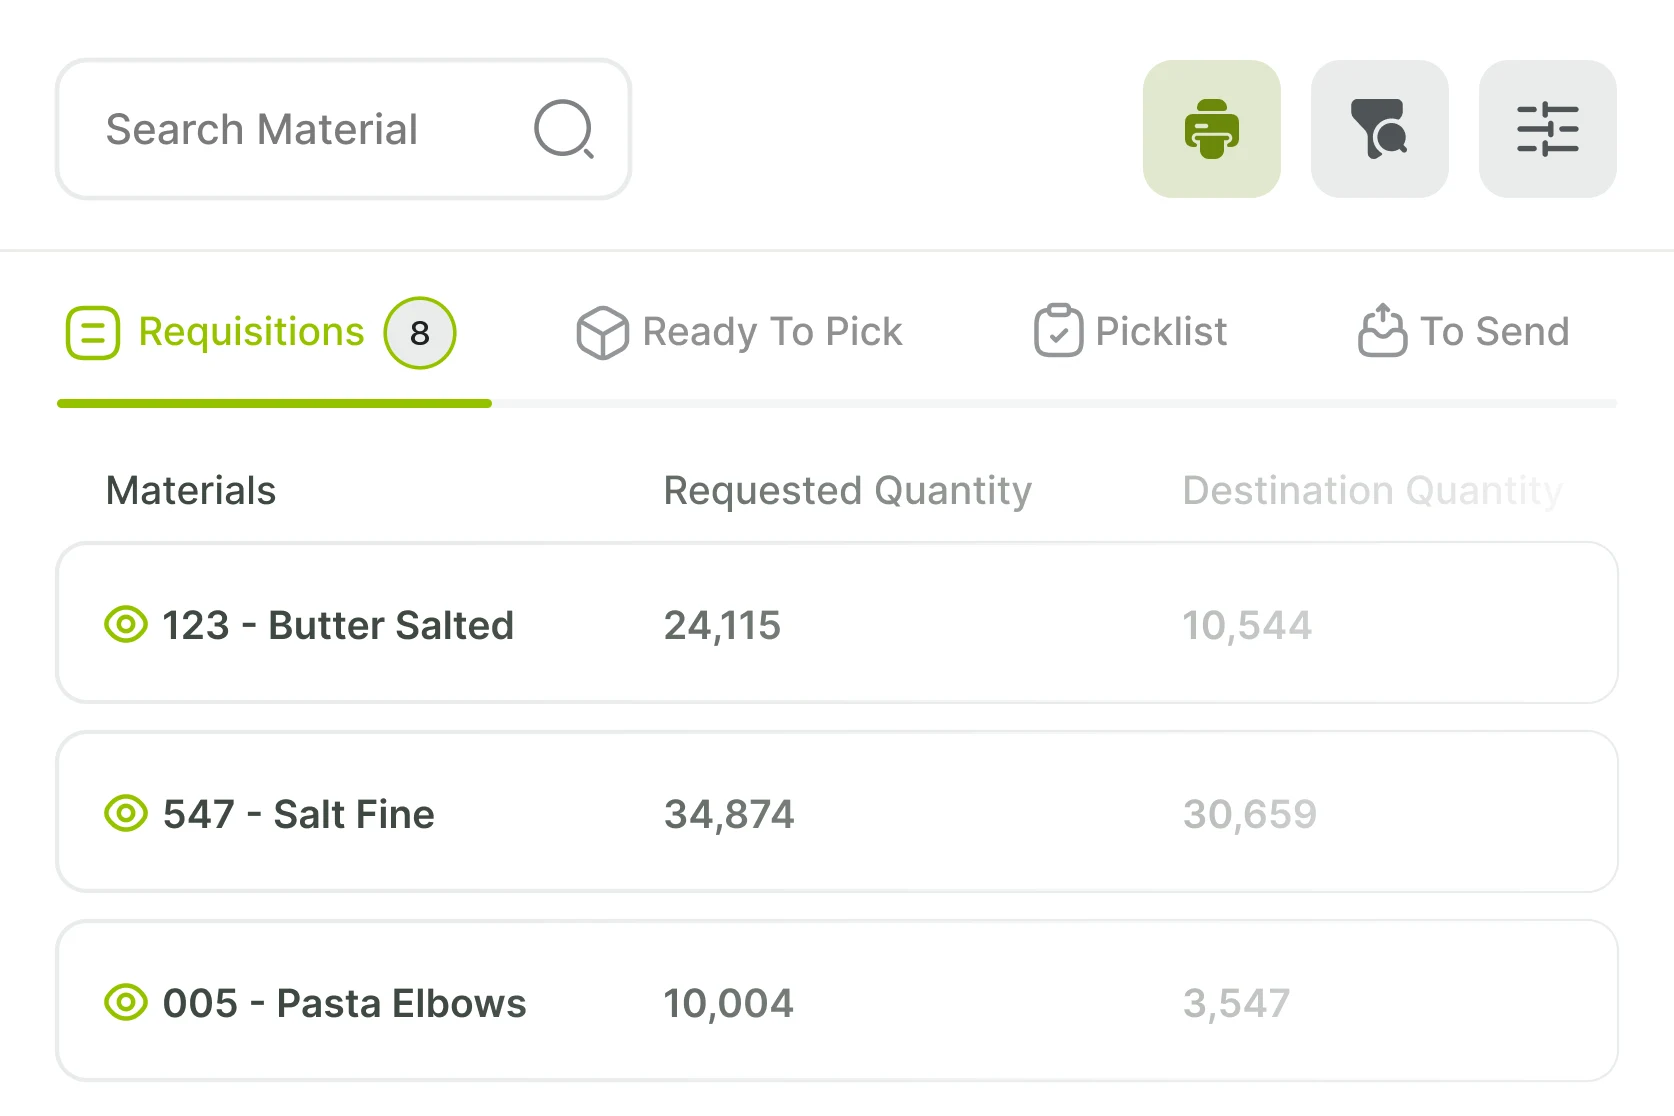Click the green printer icon button

pyautogui.click(x=1211, y=129)
